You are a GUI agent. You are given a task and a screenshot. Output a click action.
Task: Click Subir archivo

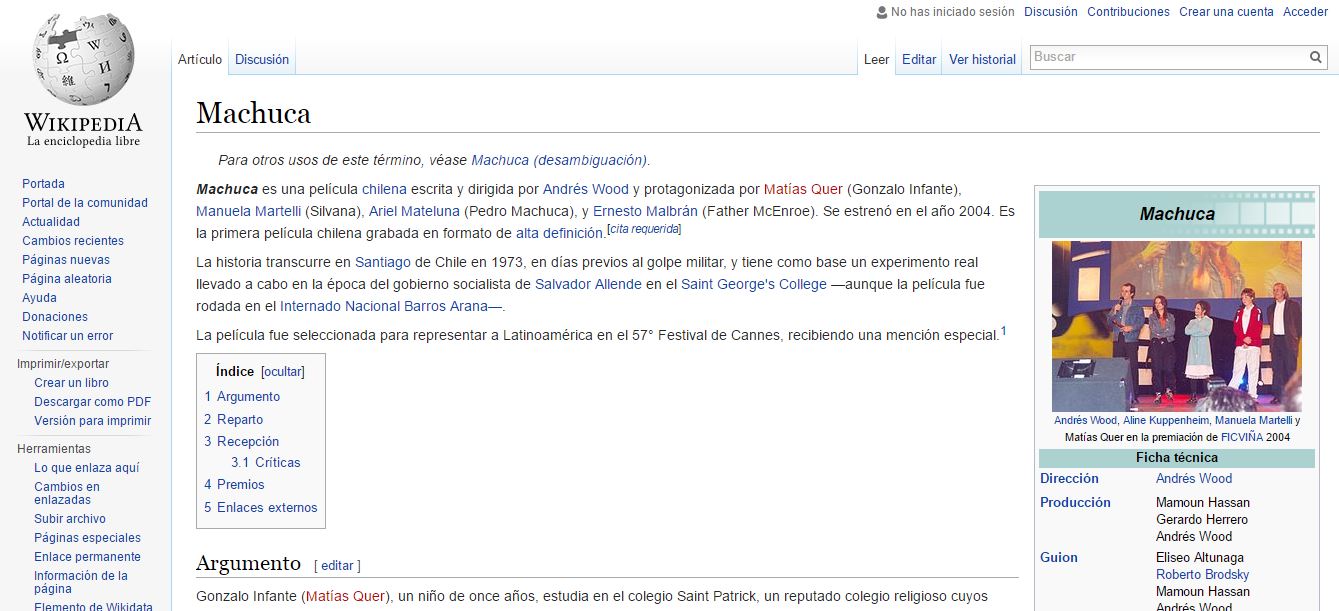(70, 519)
